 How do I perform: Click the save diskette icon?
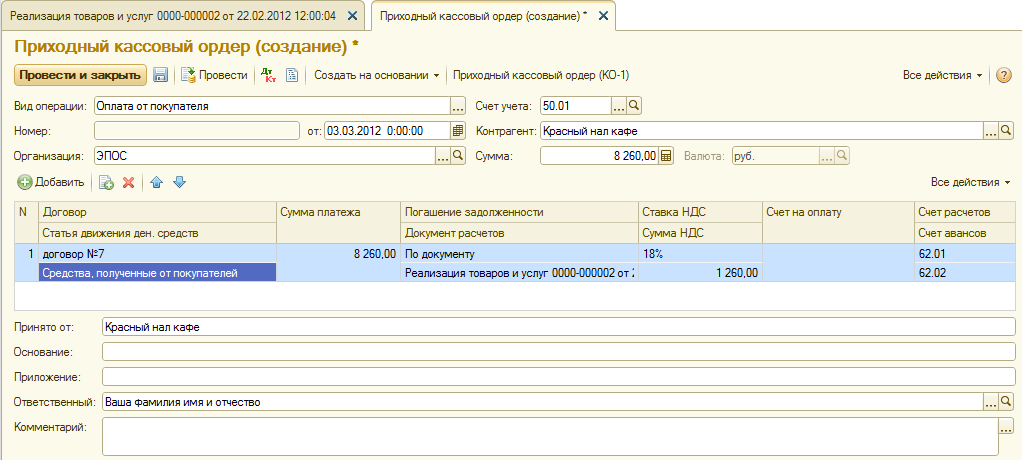[x=160, y=75]
